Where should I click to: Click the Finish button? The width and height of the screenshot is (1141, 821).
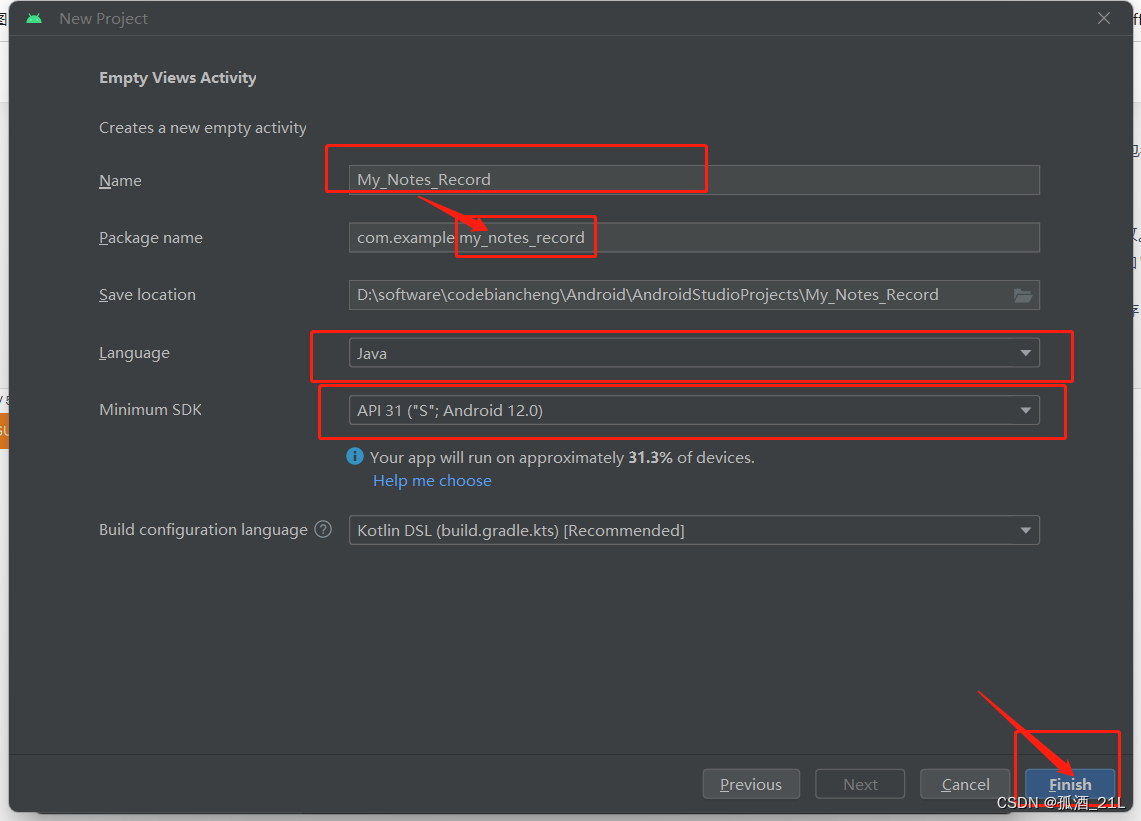tap(1070, 784)
